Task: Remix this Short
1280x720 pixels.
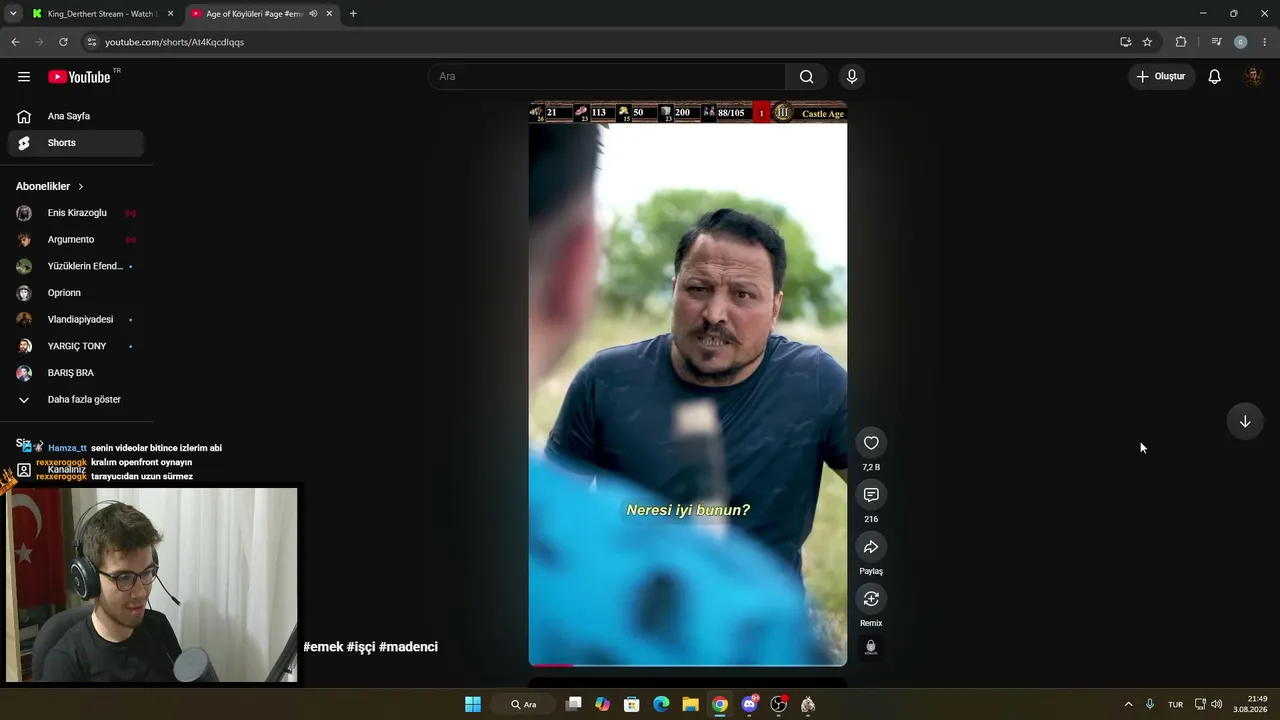Action: pyautogui.click(x=871, y=599)
